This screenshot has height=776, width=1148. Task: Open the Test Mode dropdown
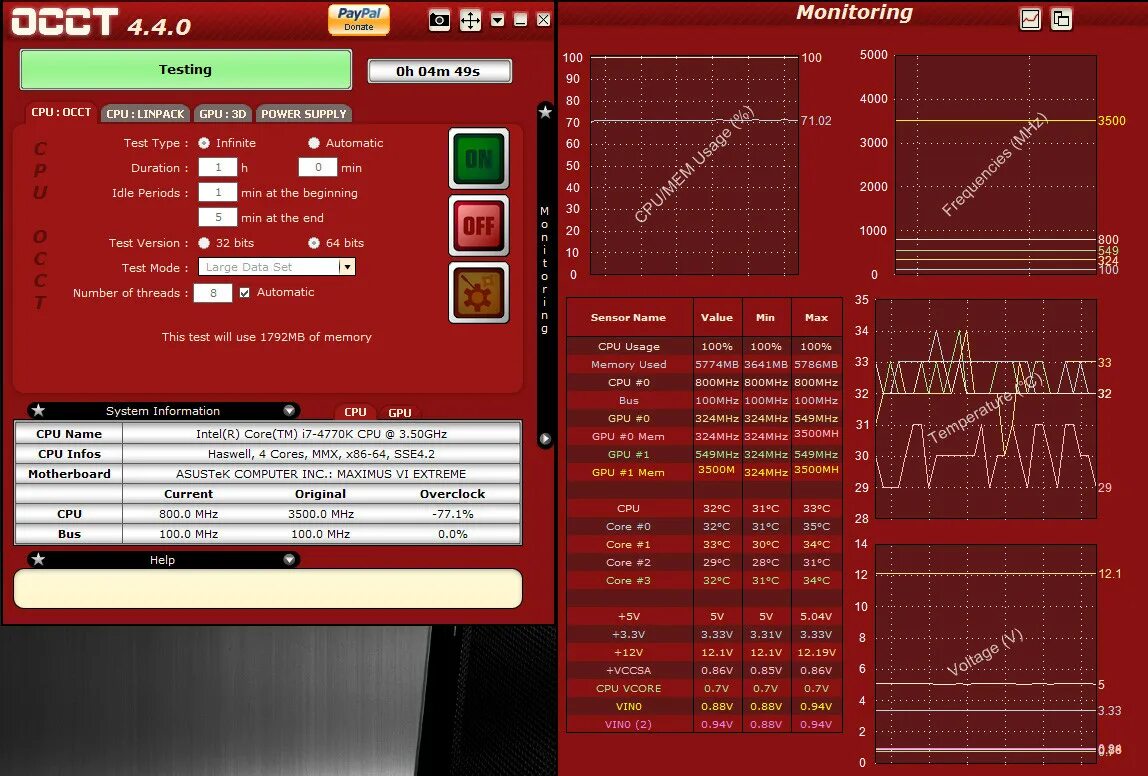click(x=277, y=267)
